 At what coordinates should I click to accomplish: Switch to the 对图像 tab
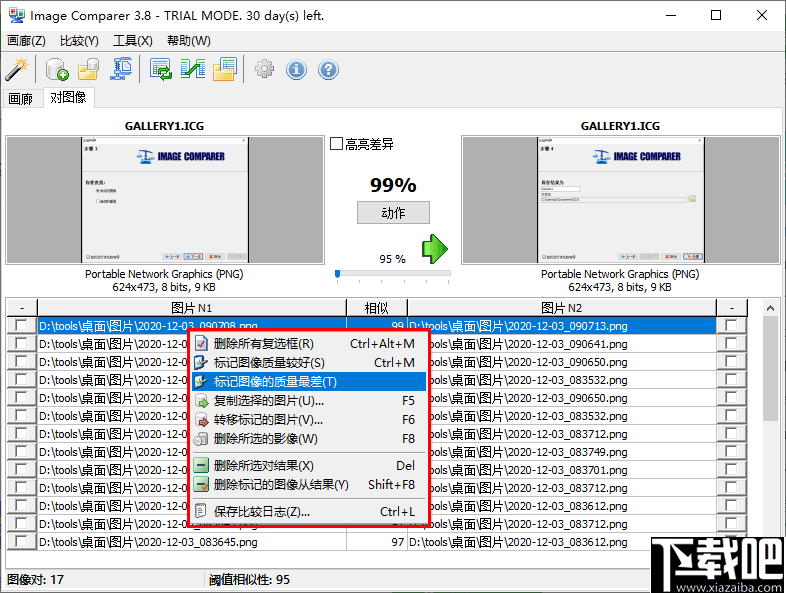(68, 97)
